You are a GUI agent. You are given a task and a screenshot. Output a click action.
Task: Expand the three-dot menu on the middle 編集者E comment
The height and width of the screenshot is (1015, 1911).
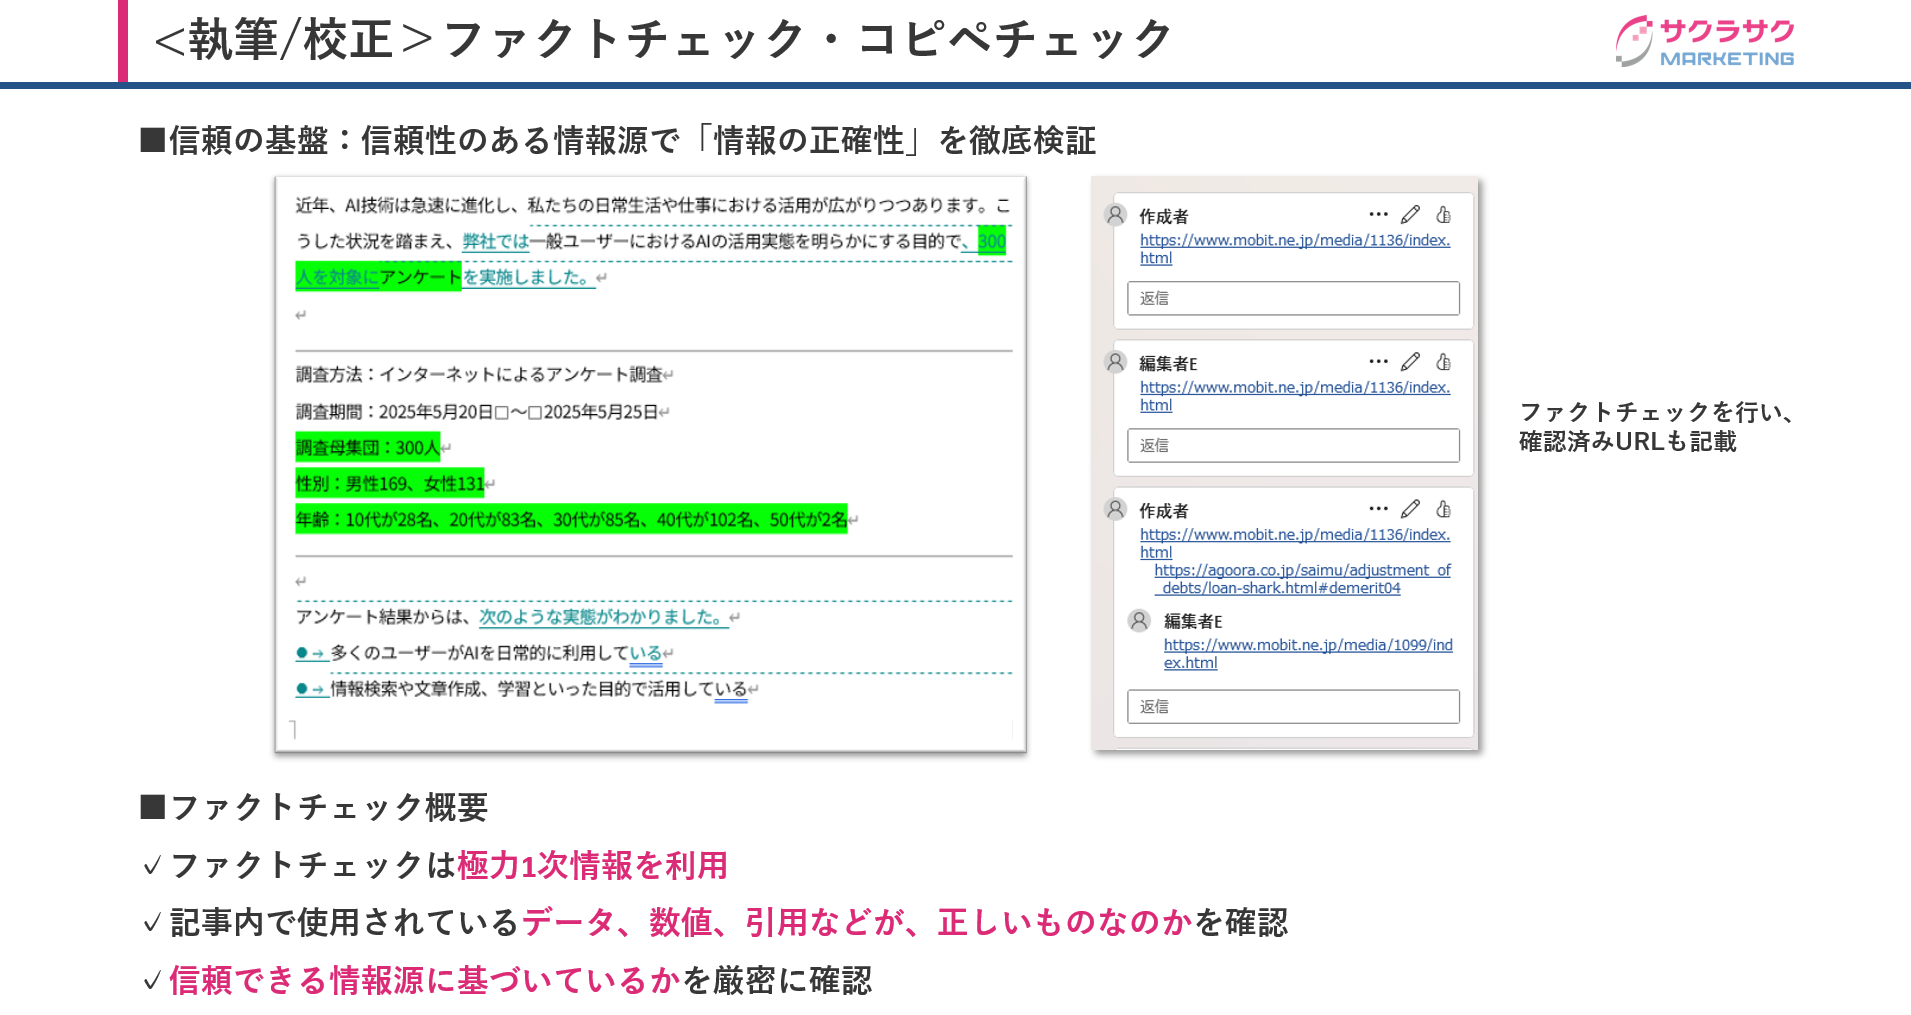click(x=1378, y=362)
